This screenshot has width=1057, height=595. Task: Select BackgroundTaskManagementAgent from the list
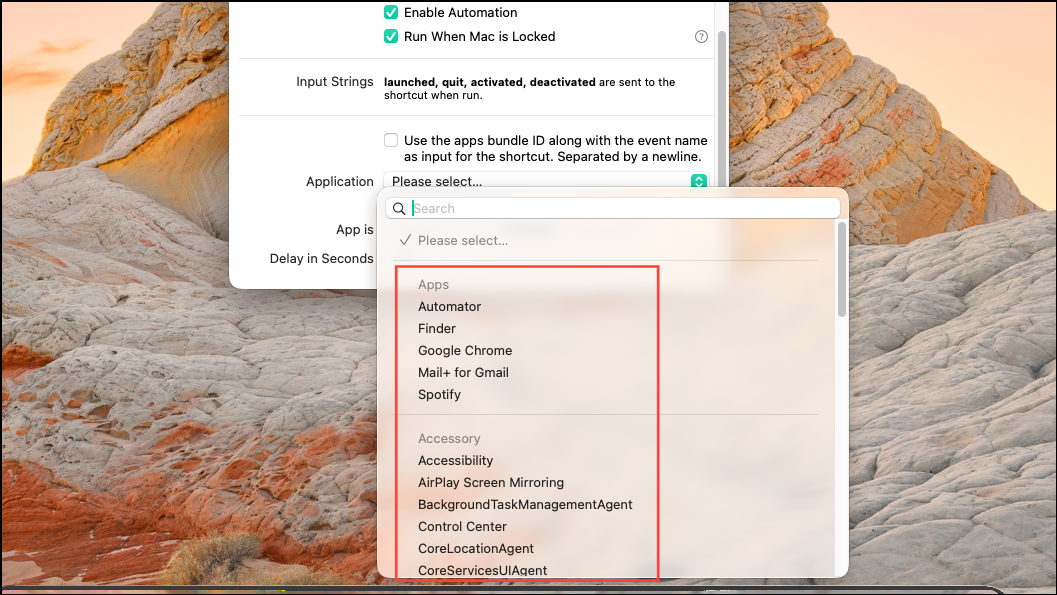coord(525,504)
